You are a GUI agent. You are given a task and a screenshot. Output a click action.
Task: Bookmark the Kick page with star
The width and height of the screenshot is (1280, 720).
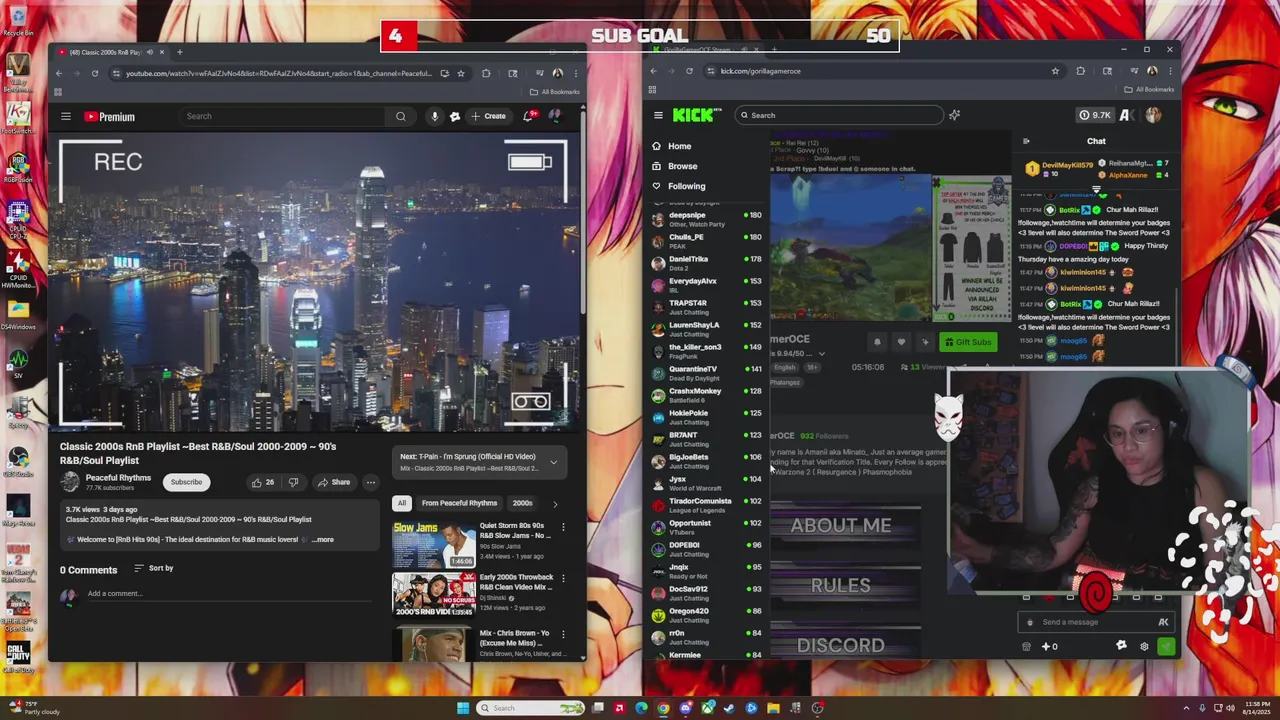coord(1055,71)
